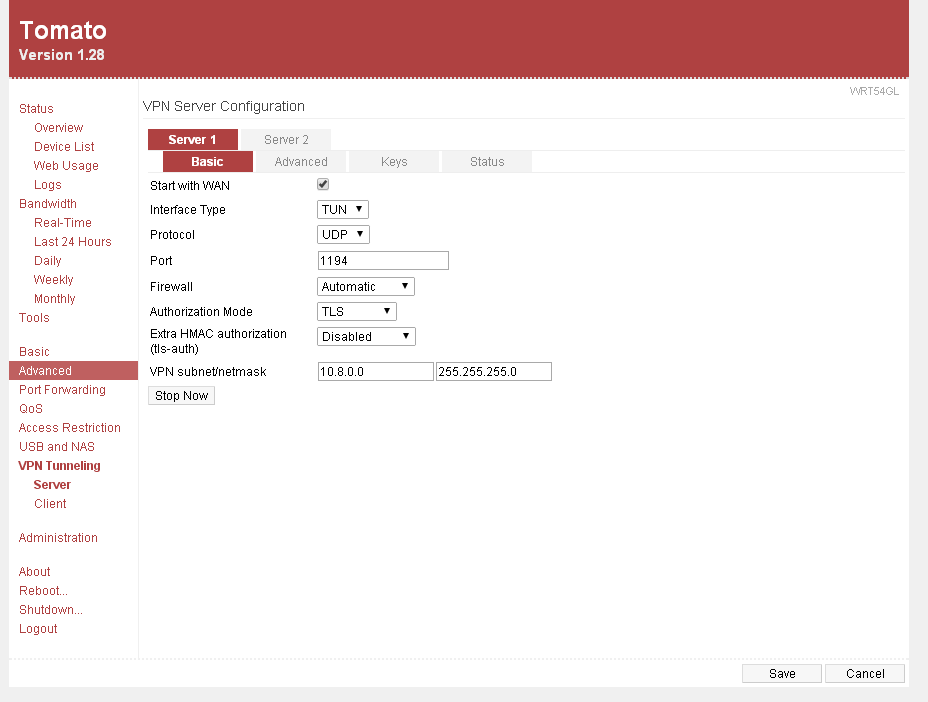
Task: Open the Bandwidth sidebar section
Action: (x=48, y=204)
